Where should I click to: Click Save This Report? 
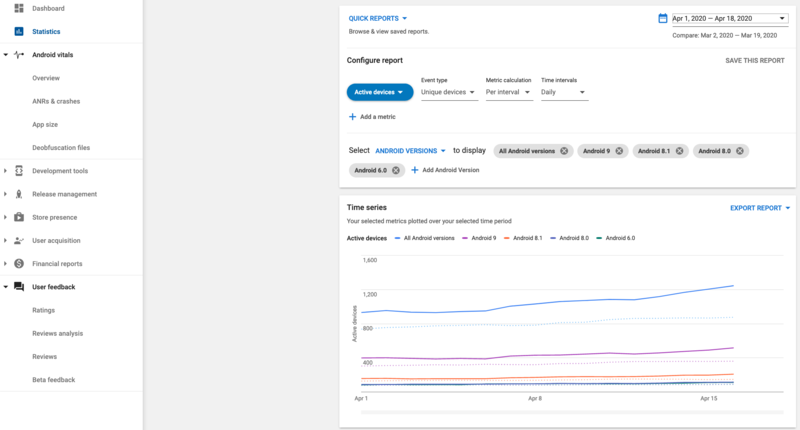click(x=755, y=61)
